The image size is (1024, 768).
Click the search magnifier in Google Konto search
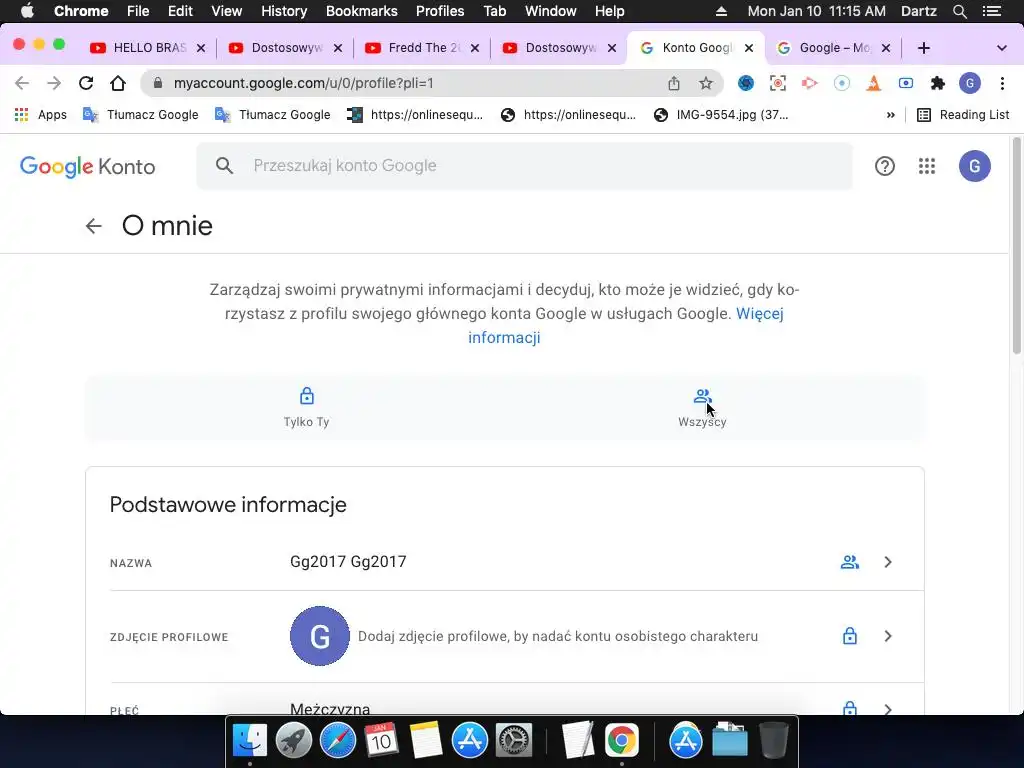click(224, 166)
